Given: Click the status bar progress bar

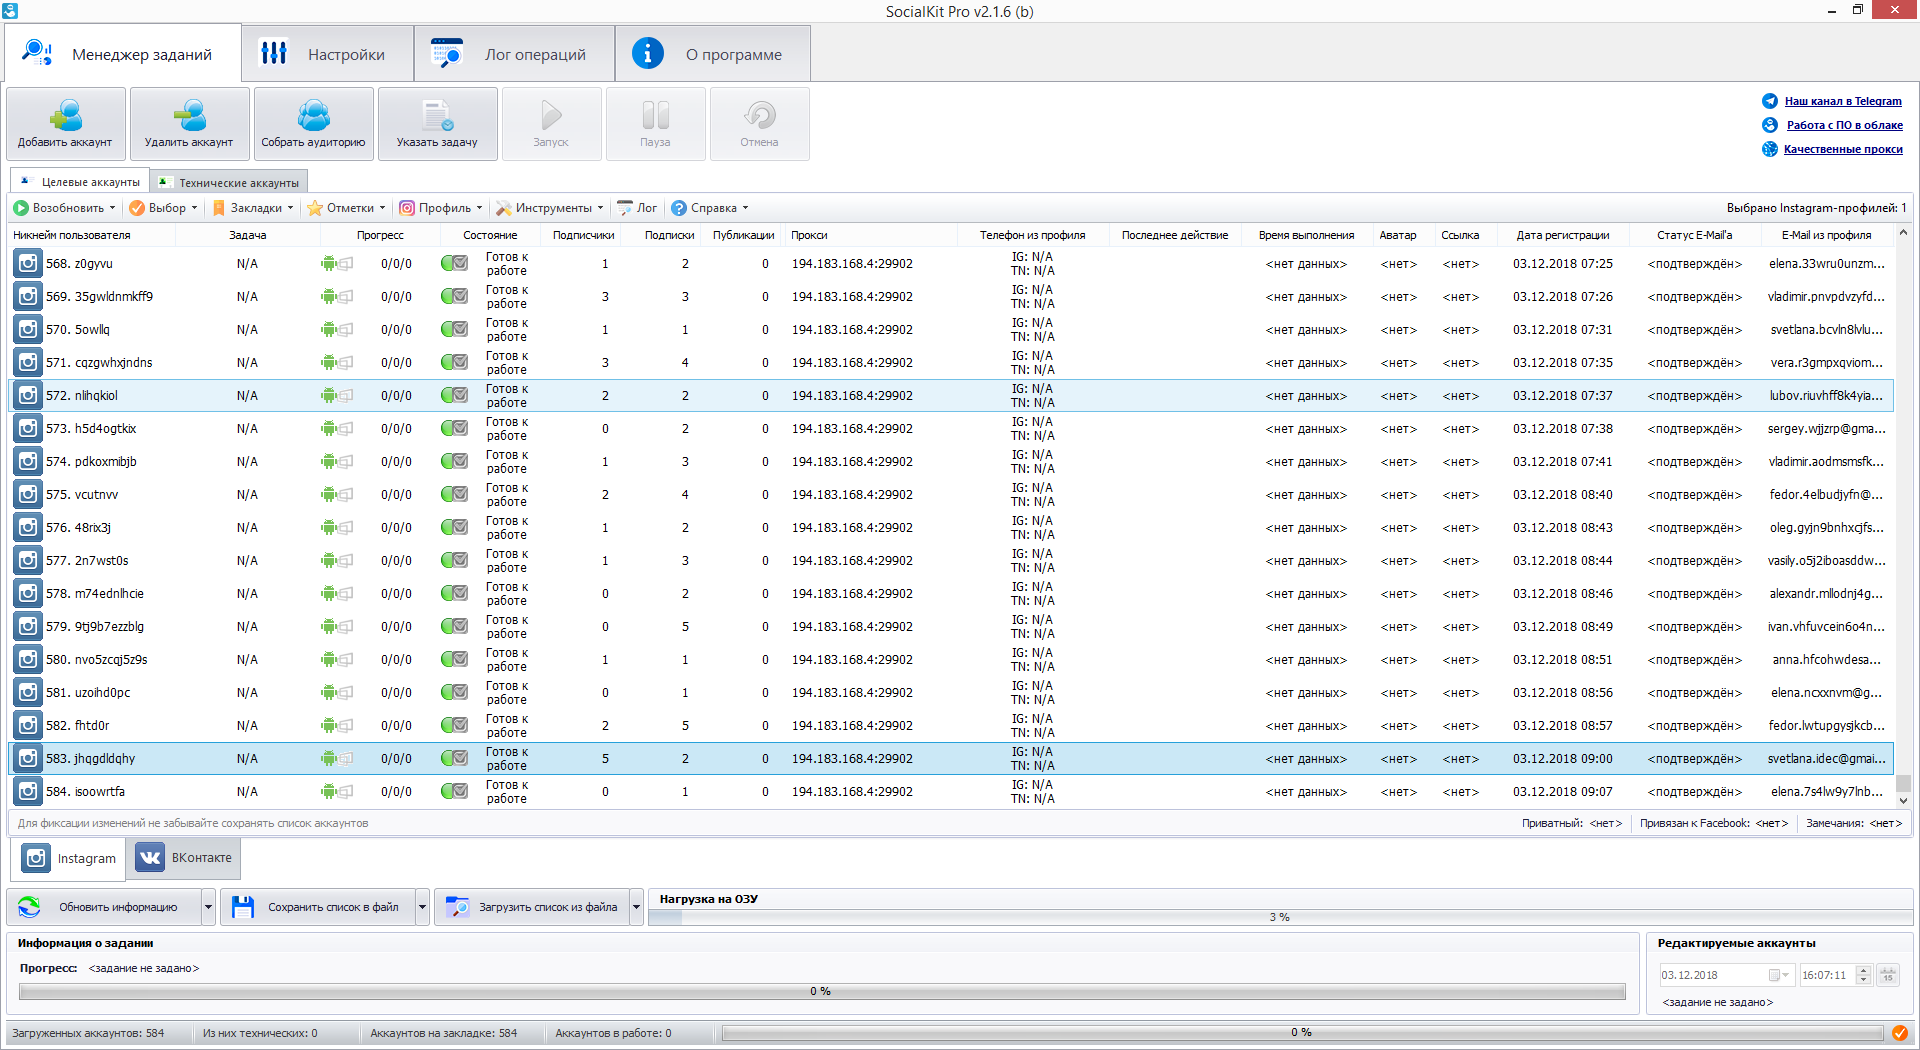Looking at the screenshot, I should (1302, 1033).
